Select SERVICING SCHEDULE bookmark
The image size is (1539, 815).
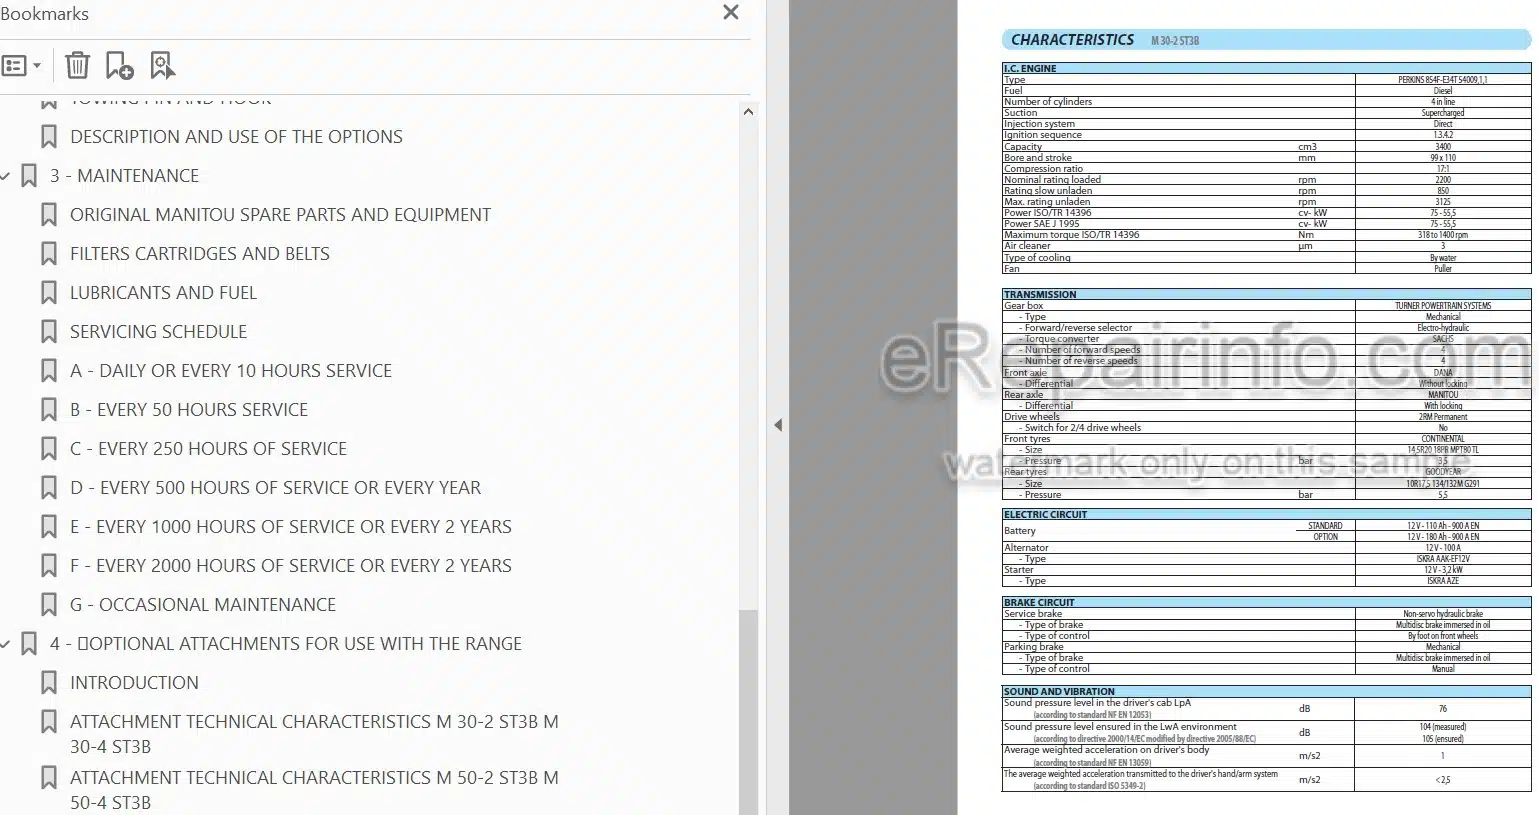158,332
